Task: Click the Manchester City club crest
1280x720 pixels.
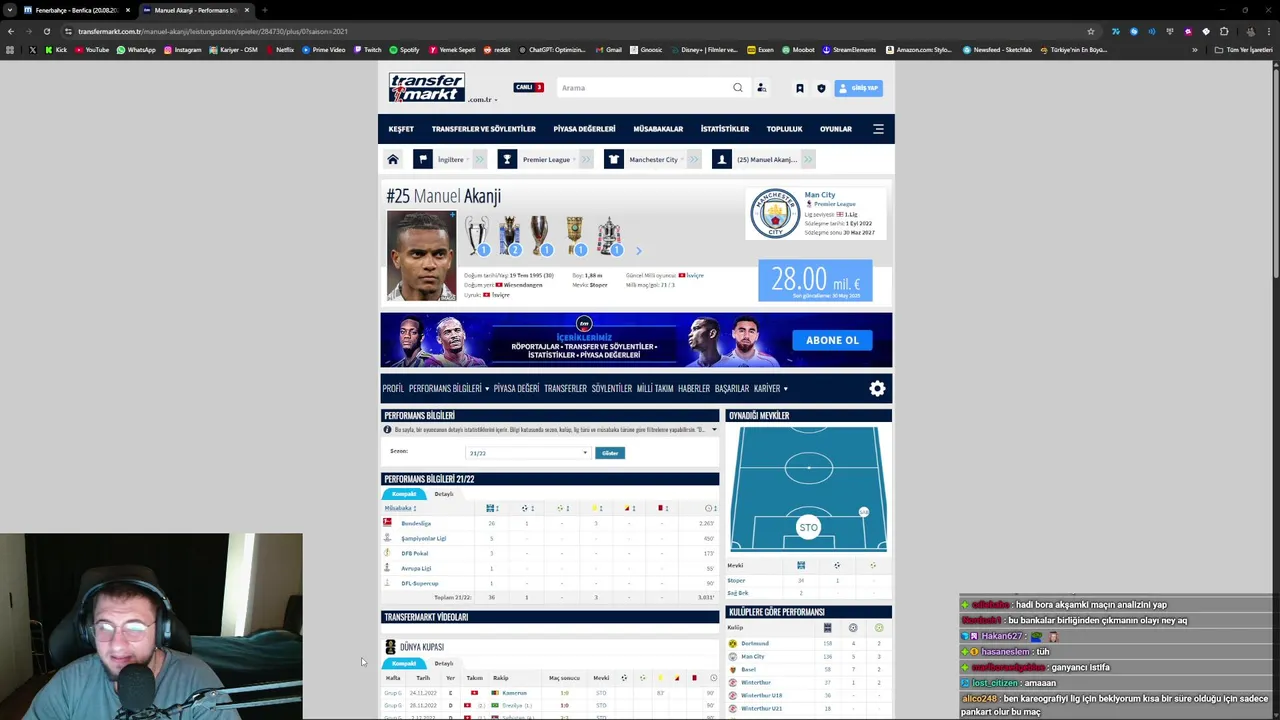Action: coord(775,214)
